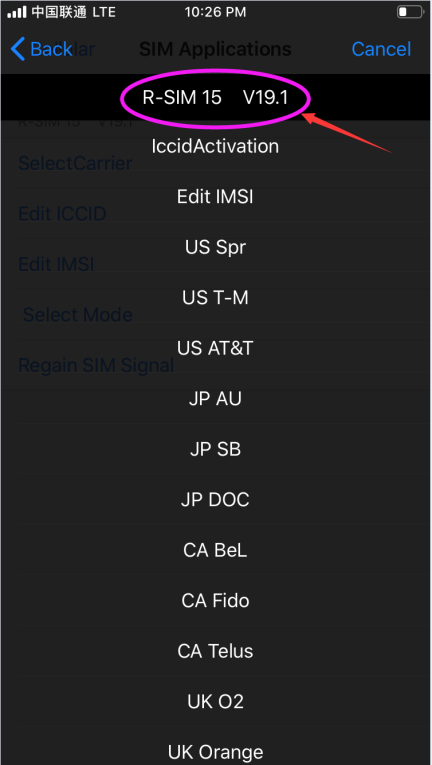Screen dimensions: 432x765
Task: Select JP DOC carrier entry
Action: pyautogui.click(x=215, y=500)
